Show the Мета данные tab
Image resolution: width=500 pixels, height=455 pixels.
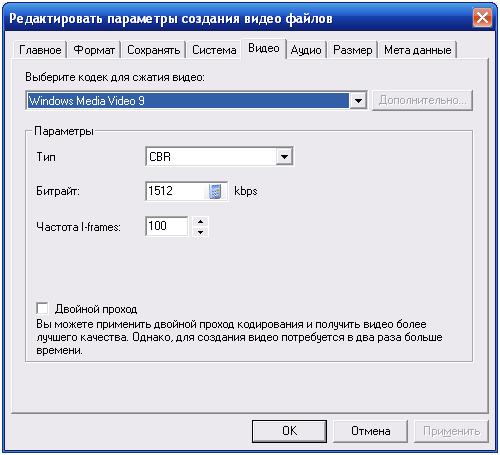point(417,50)
